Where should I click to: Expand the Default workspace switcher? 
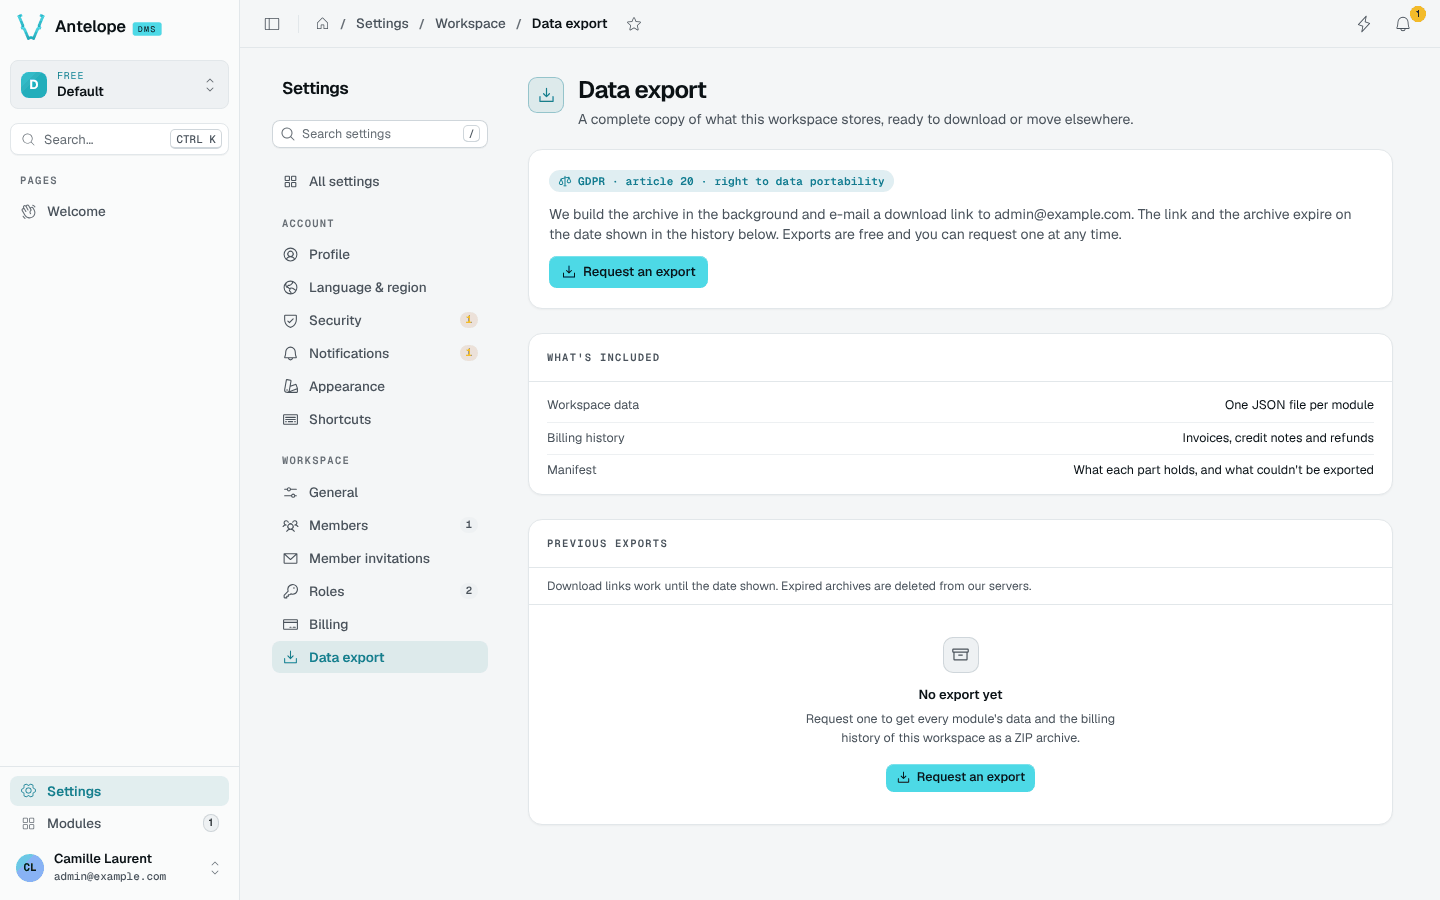[x=119, y=84]
